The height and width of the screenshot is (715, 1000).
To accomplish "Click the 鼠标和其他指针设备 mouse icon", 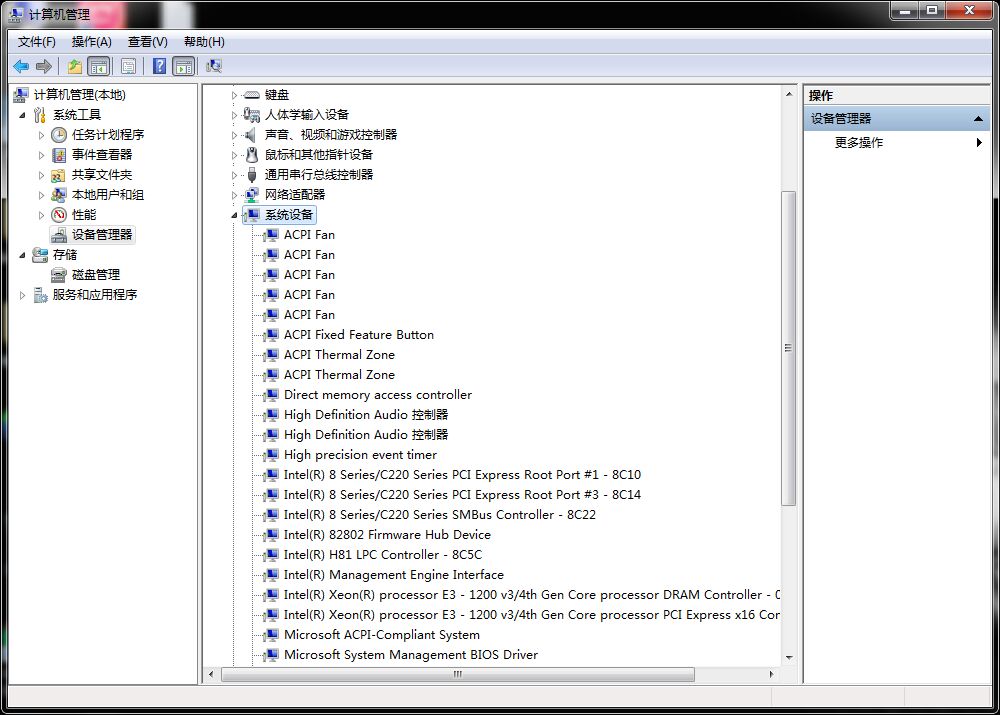I will [x=252, y=155].
